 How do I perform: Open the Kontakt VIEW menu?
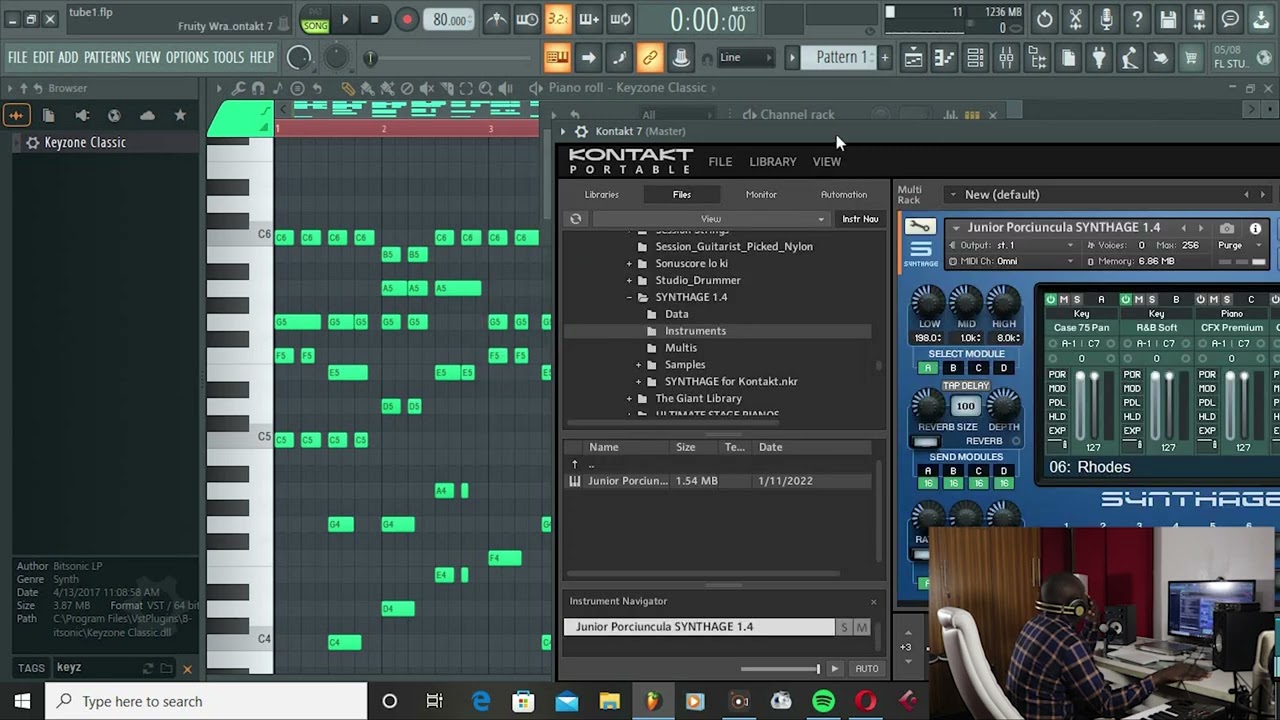[x=826, y=161]
